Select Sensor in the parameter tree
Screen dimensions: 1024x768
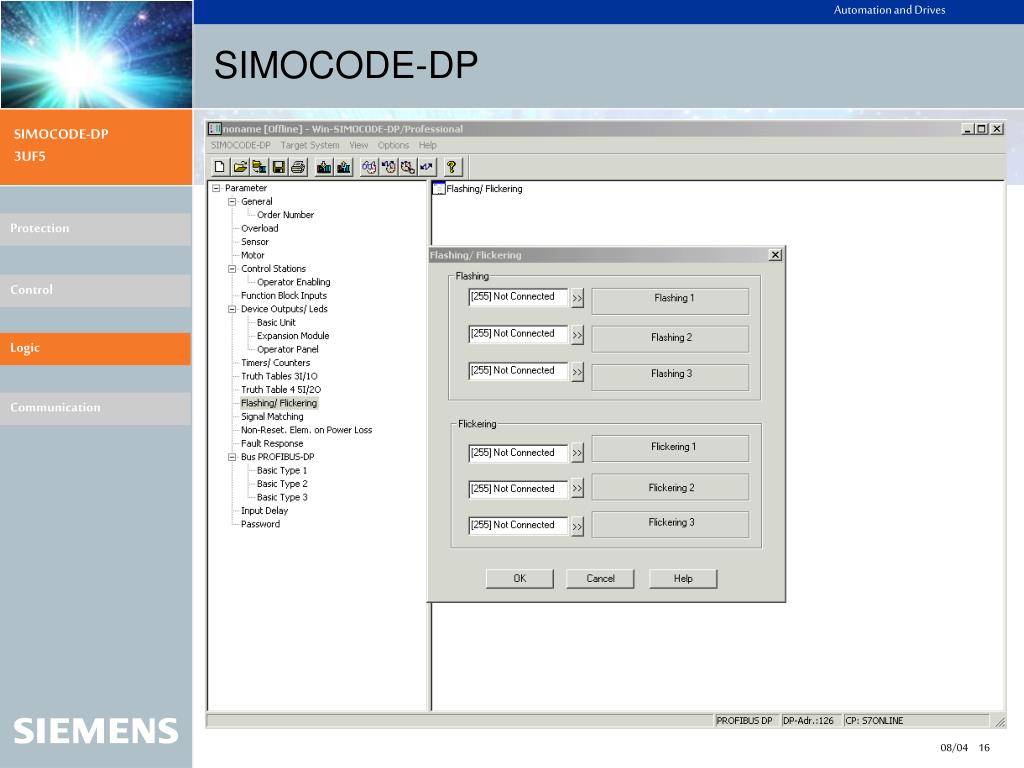pos(255,242)
